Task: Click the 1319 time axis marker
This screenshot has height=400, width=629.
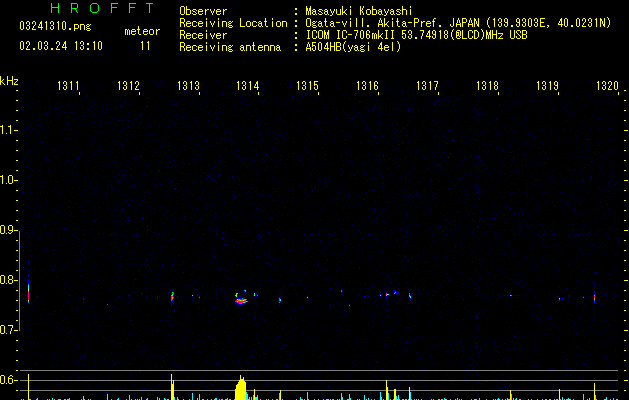Action: click(547, 85)
